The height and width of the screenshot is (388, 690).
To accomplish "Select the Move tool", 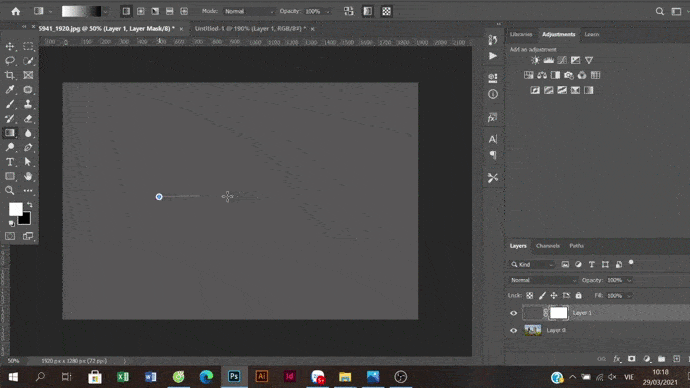I will pyautogui.click(x=10, y=46).
